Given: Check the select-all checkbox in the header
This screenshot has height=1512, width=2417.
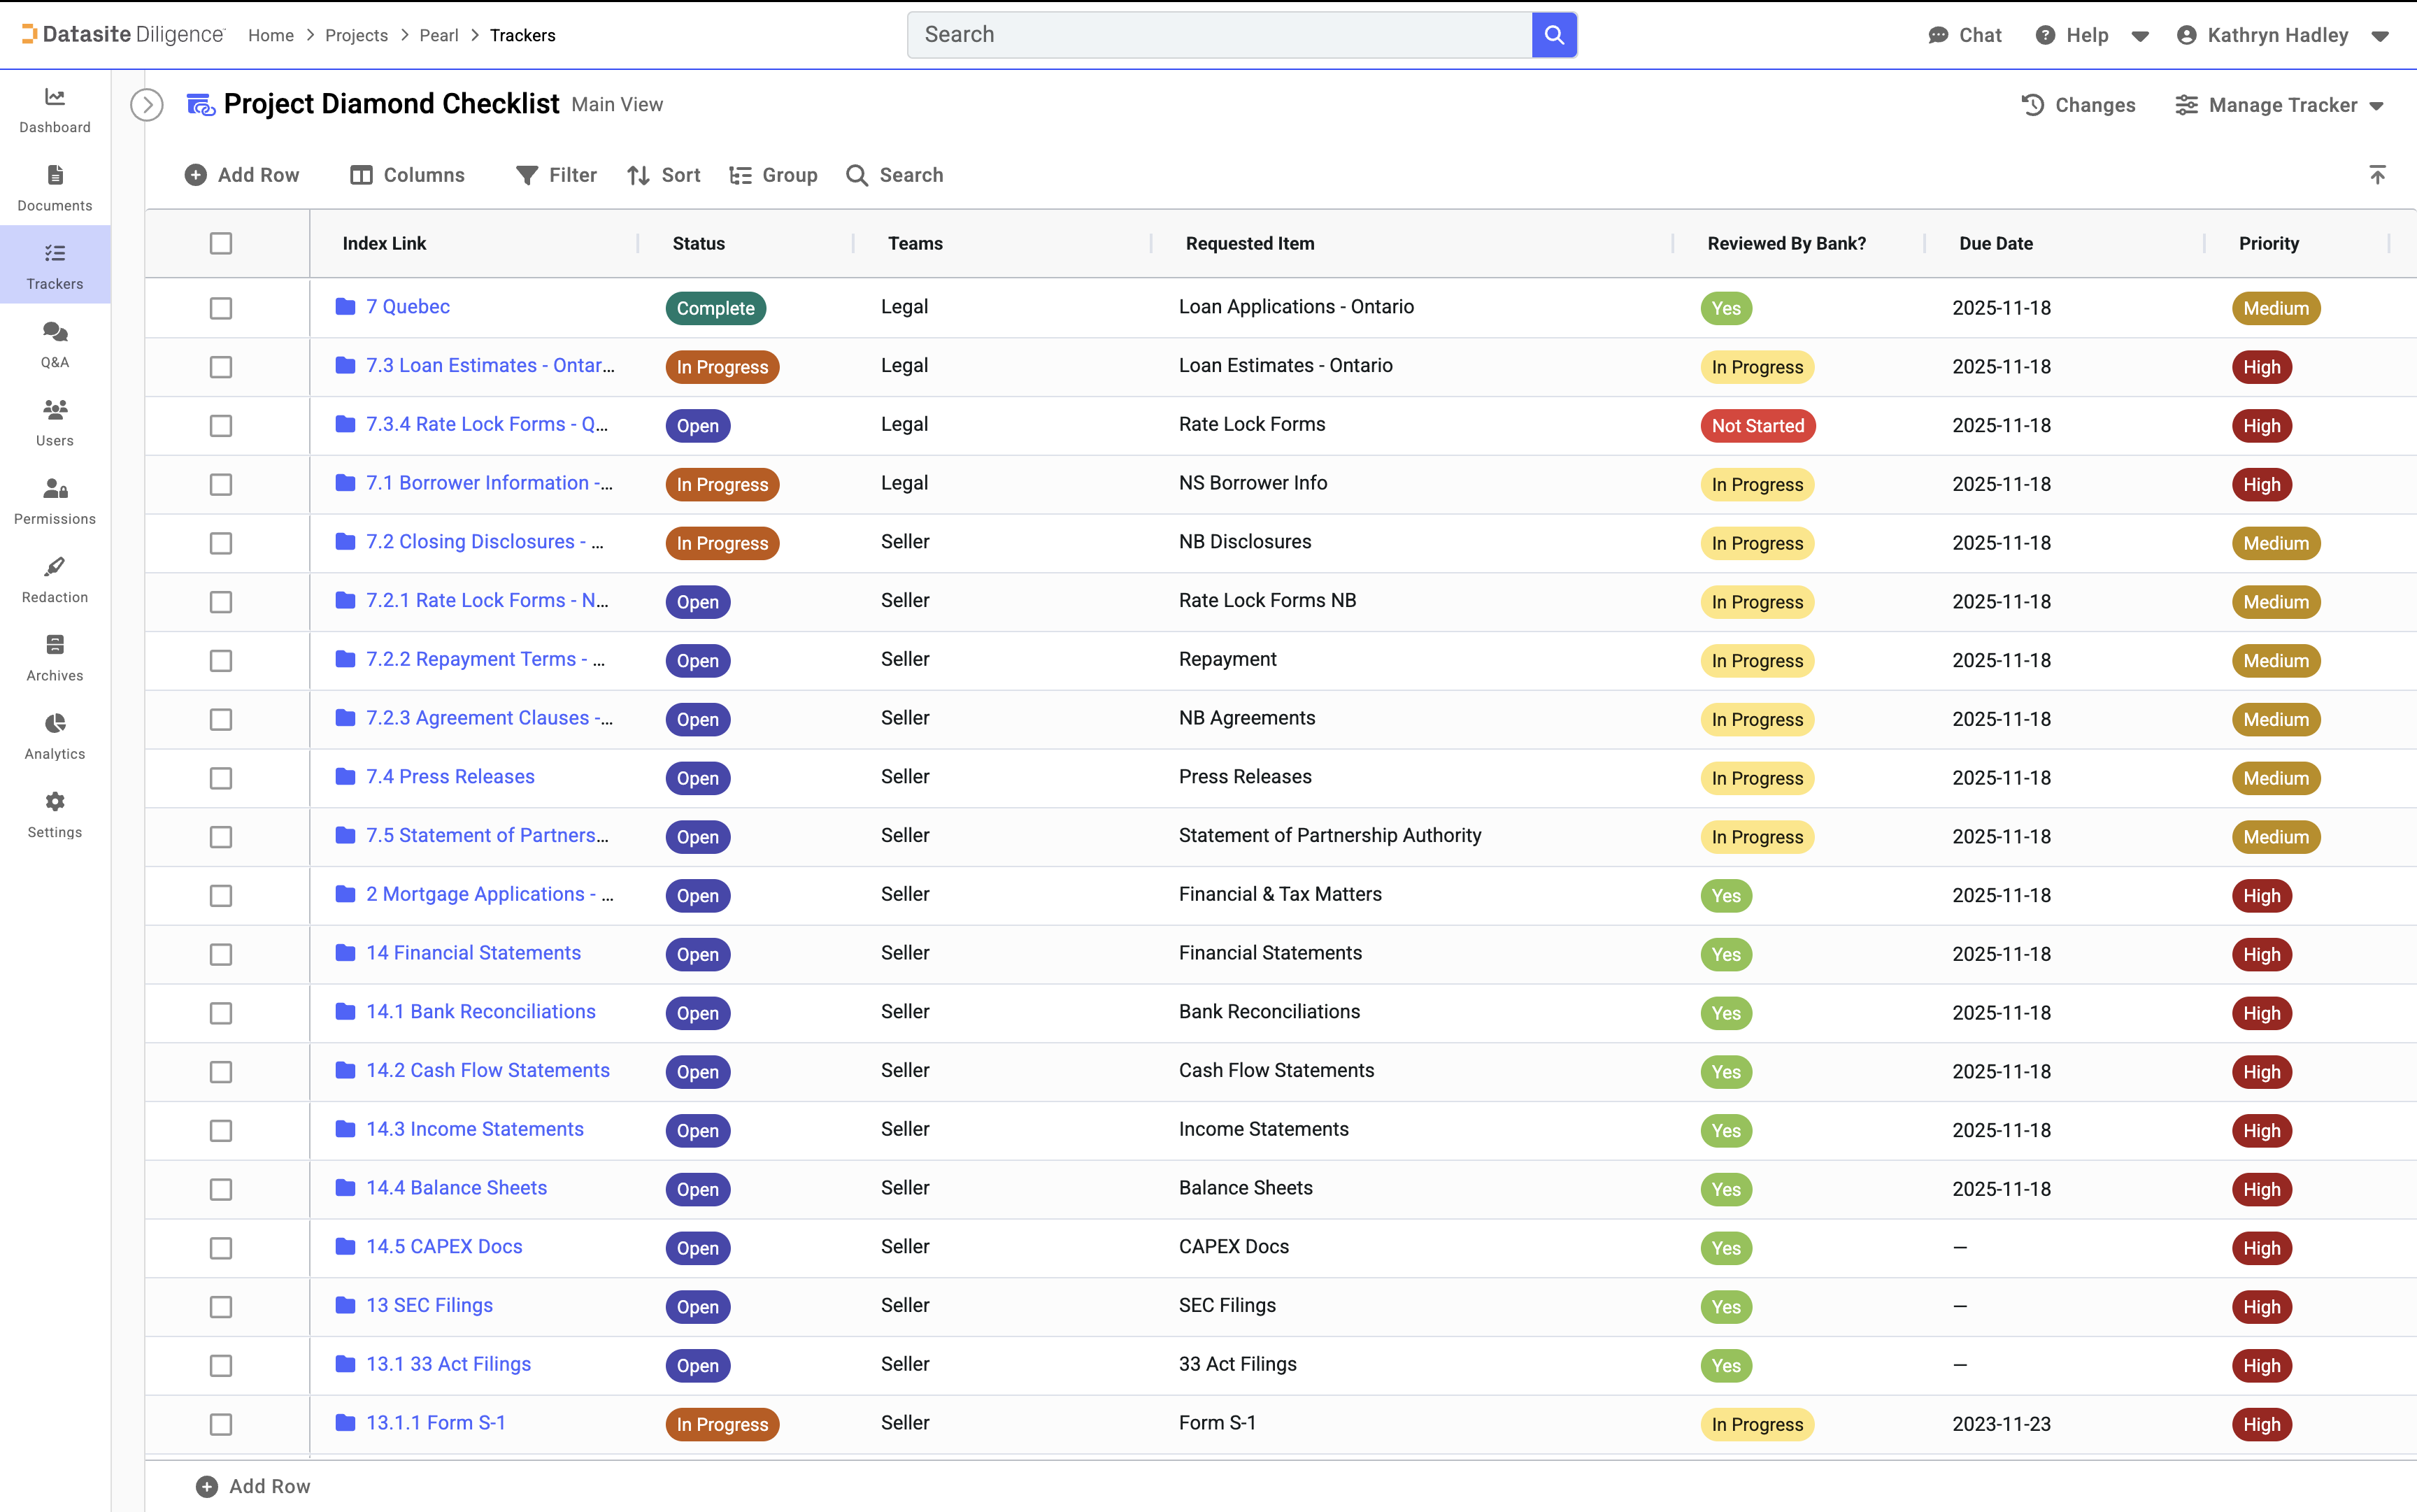Looking at the screenshot, I should point(220,243).
